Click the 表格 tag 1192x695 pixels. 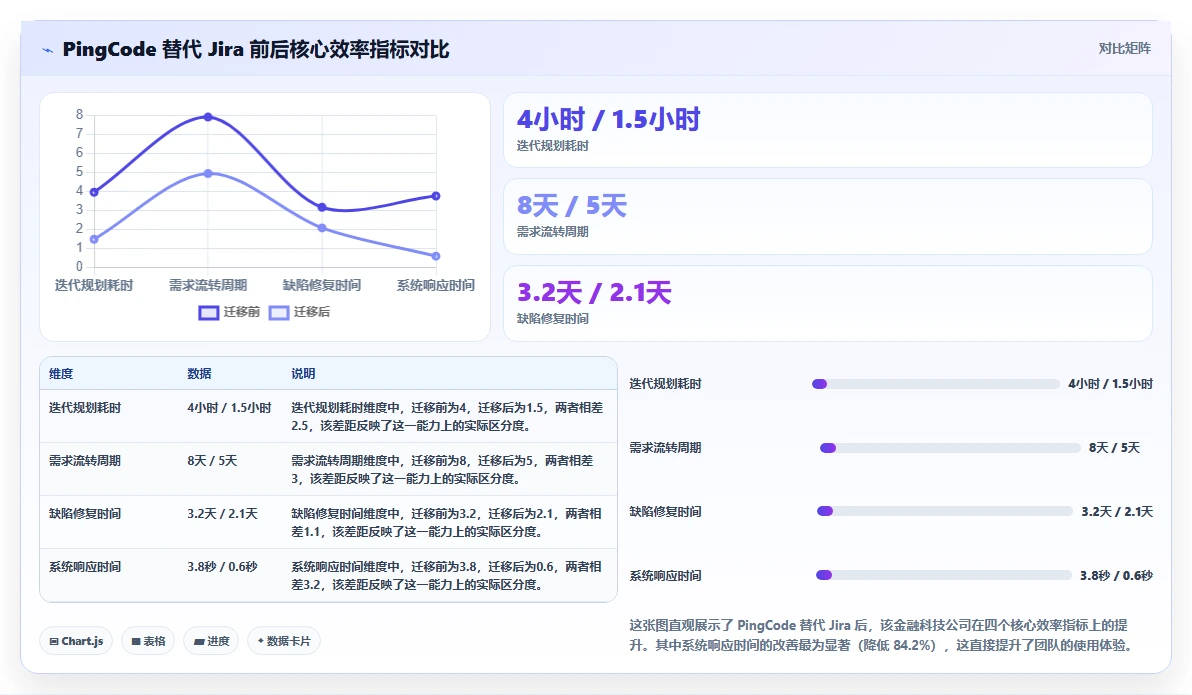148,641
